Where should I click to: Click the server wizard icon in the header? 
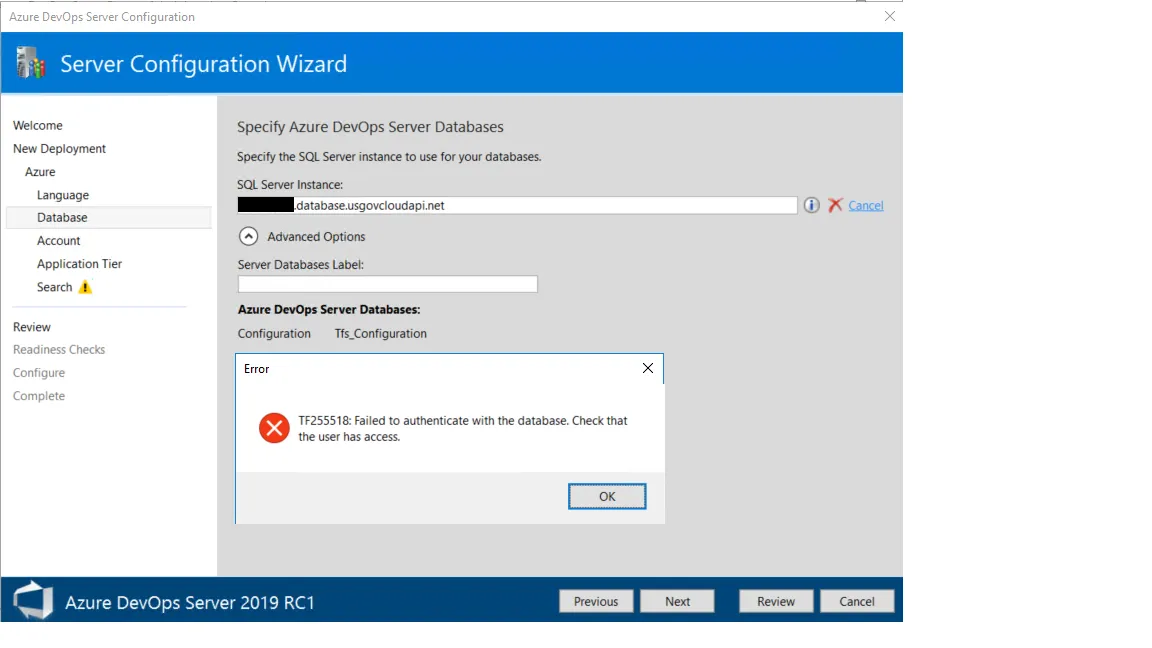click(x=31, y=63)
